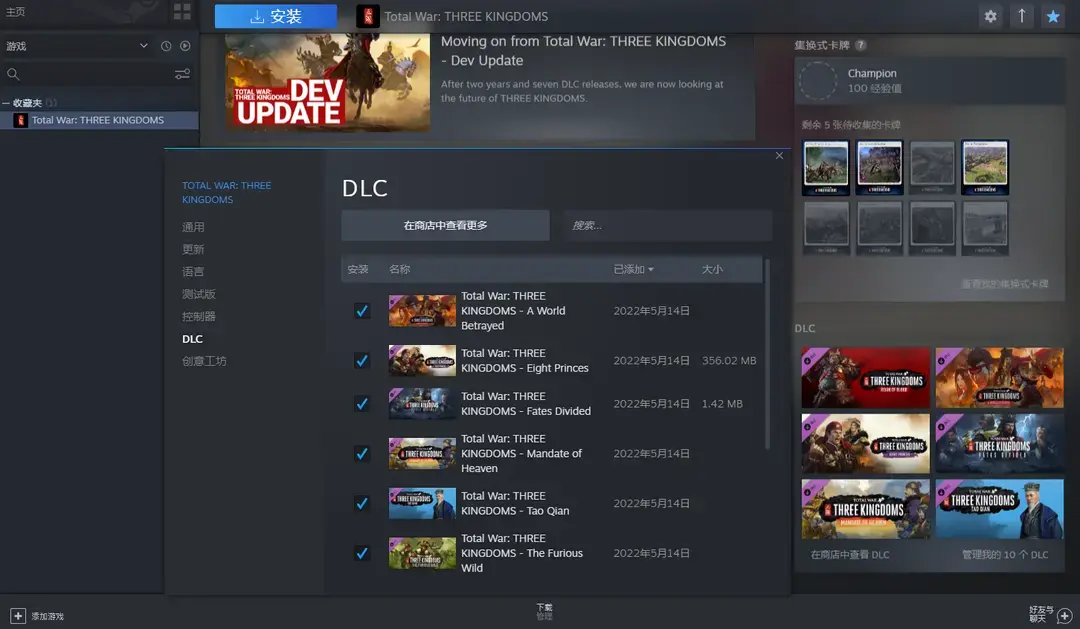The width and height of the screenshot is (1080, 629).
Task: Toggle the favorite star icon
Action: tap(1053, 17)
